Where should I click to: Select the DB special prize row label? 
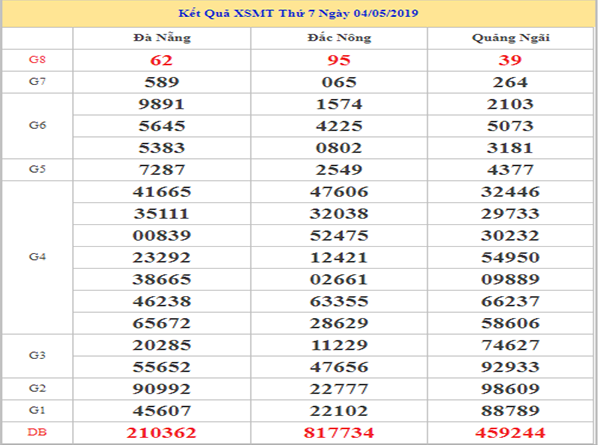pyautogui.click(x=37, y=432)
